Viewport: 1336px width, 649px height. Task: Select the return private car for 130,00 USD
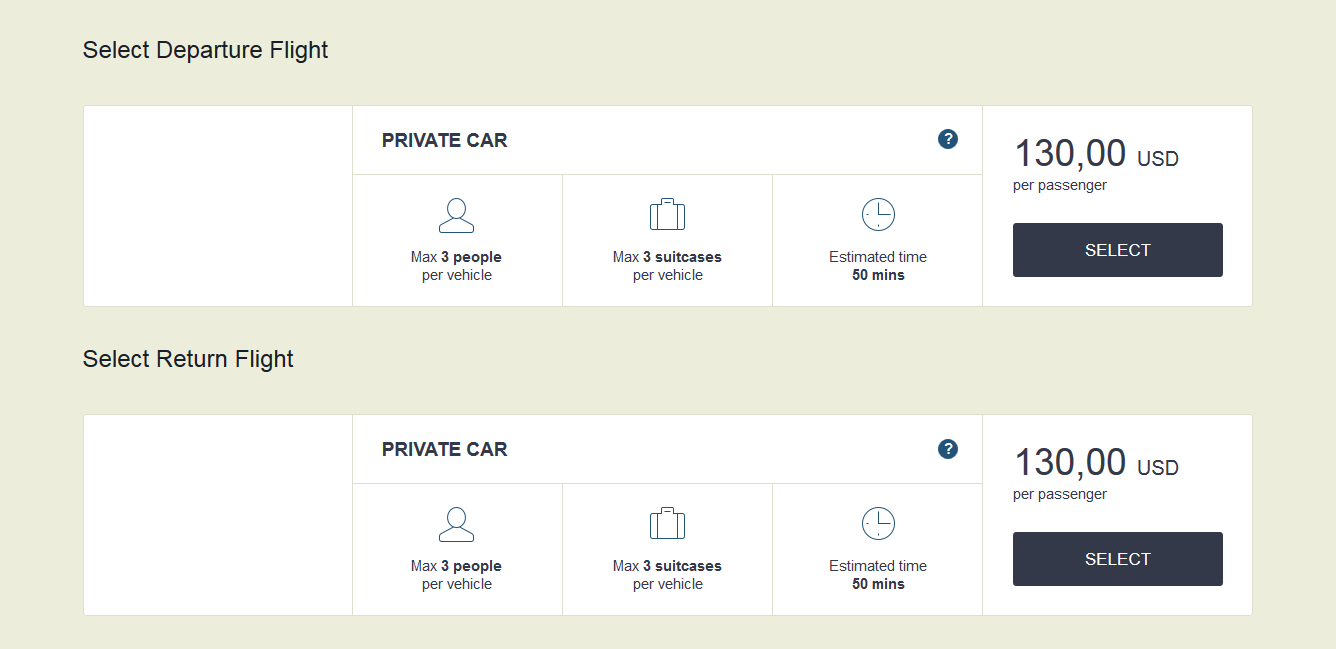(1117, 559)
